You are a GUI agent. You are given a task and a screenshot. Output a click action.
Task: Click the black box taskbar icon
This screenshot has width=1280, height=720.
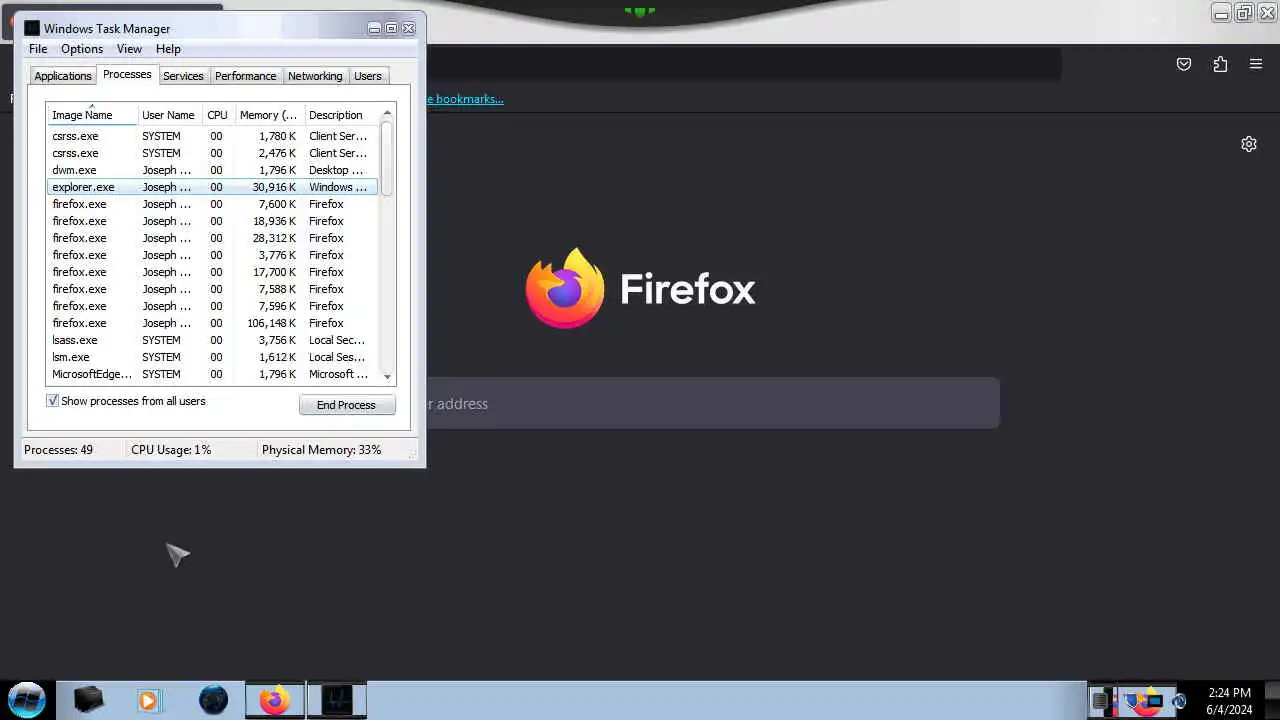[88, 700]
